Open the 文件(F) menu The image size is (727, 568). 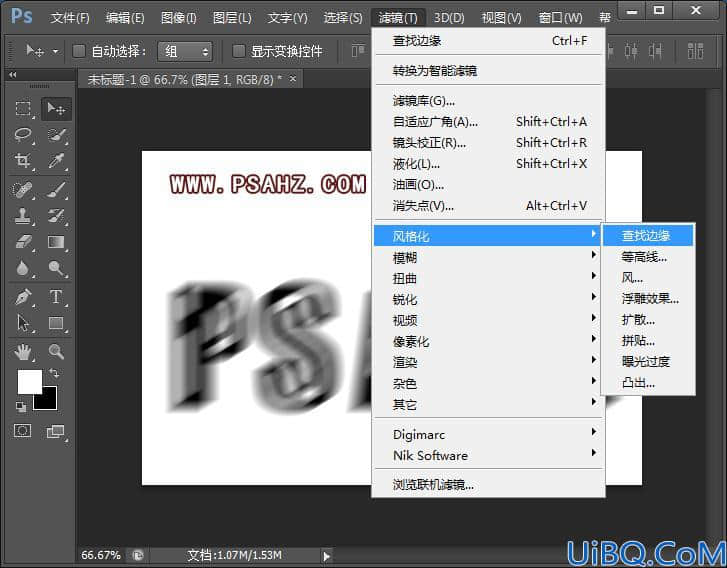click(70, 18)
